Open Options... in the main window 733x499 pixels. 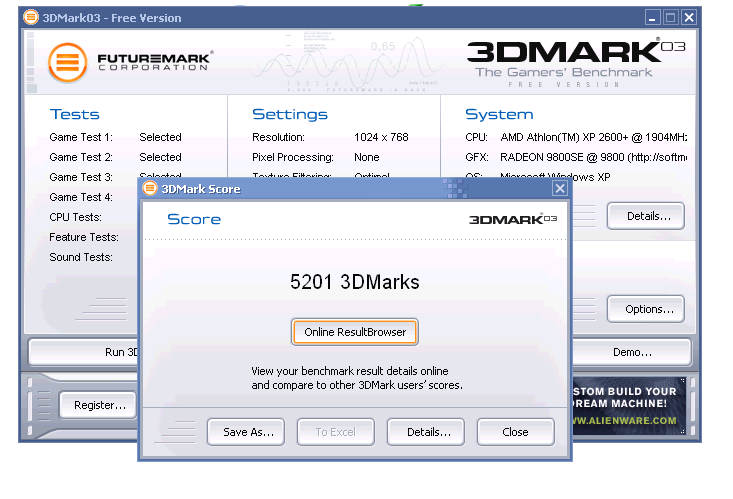click(646, 309)
